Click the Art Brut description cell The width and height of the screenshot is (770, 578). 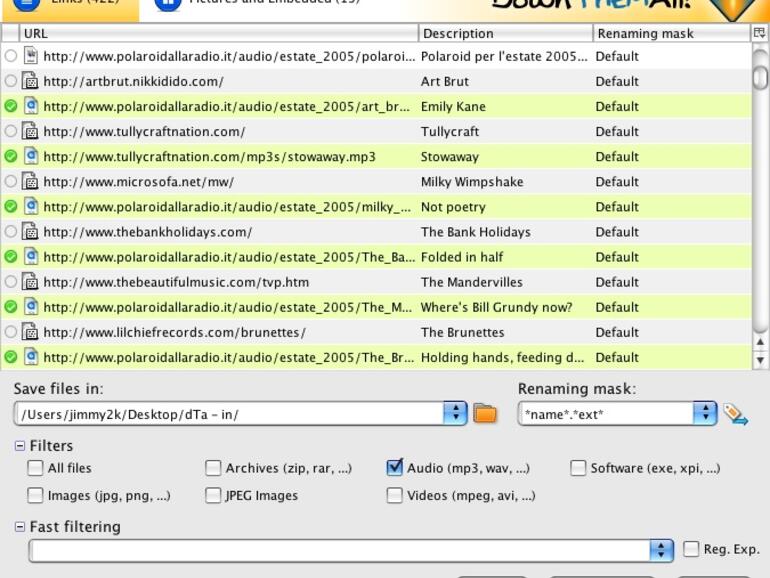click(445, 81)
